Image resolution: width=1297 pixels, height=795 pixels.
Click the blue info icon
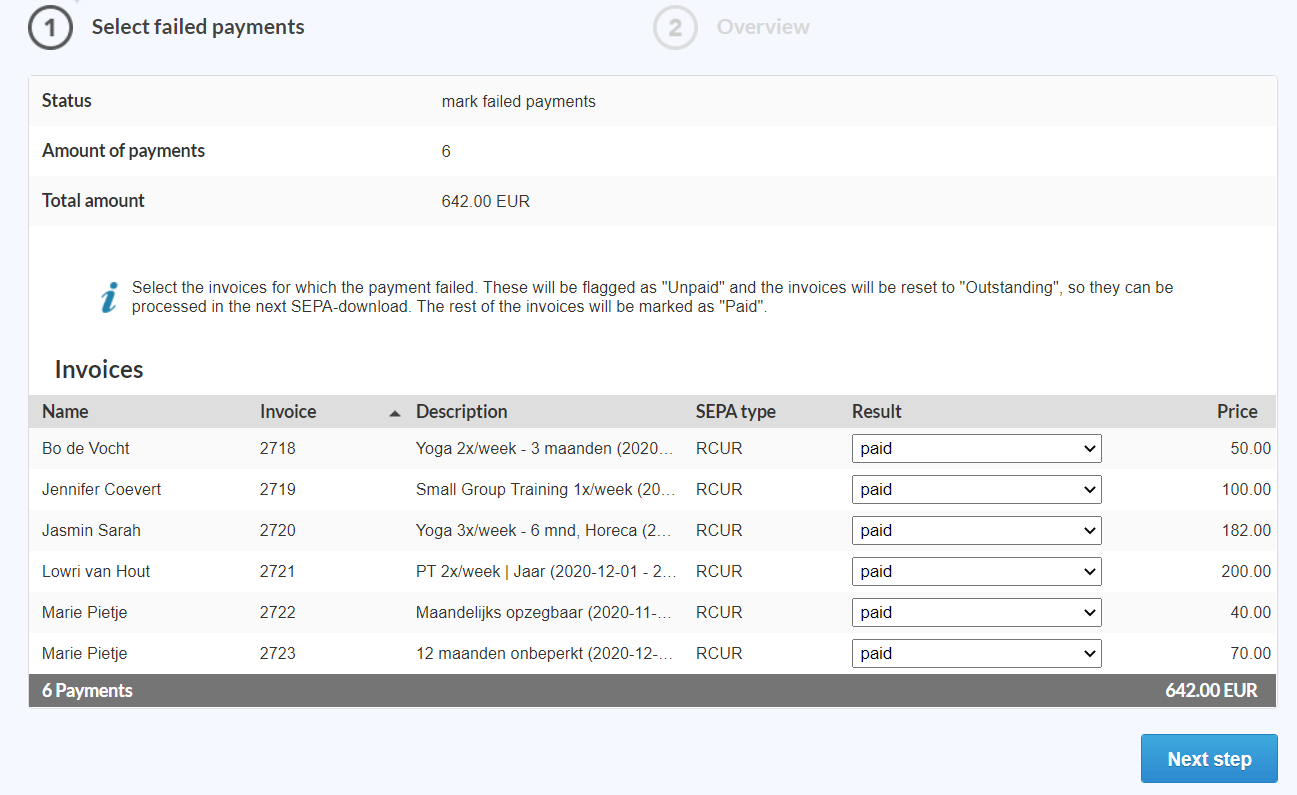coord(109,297)
